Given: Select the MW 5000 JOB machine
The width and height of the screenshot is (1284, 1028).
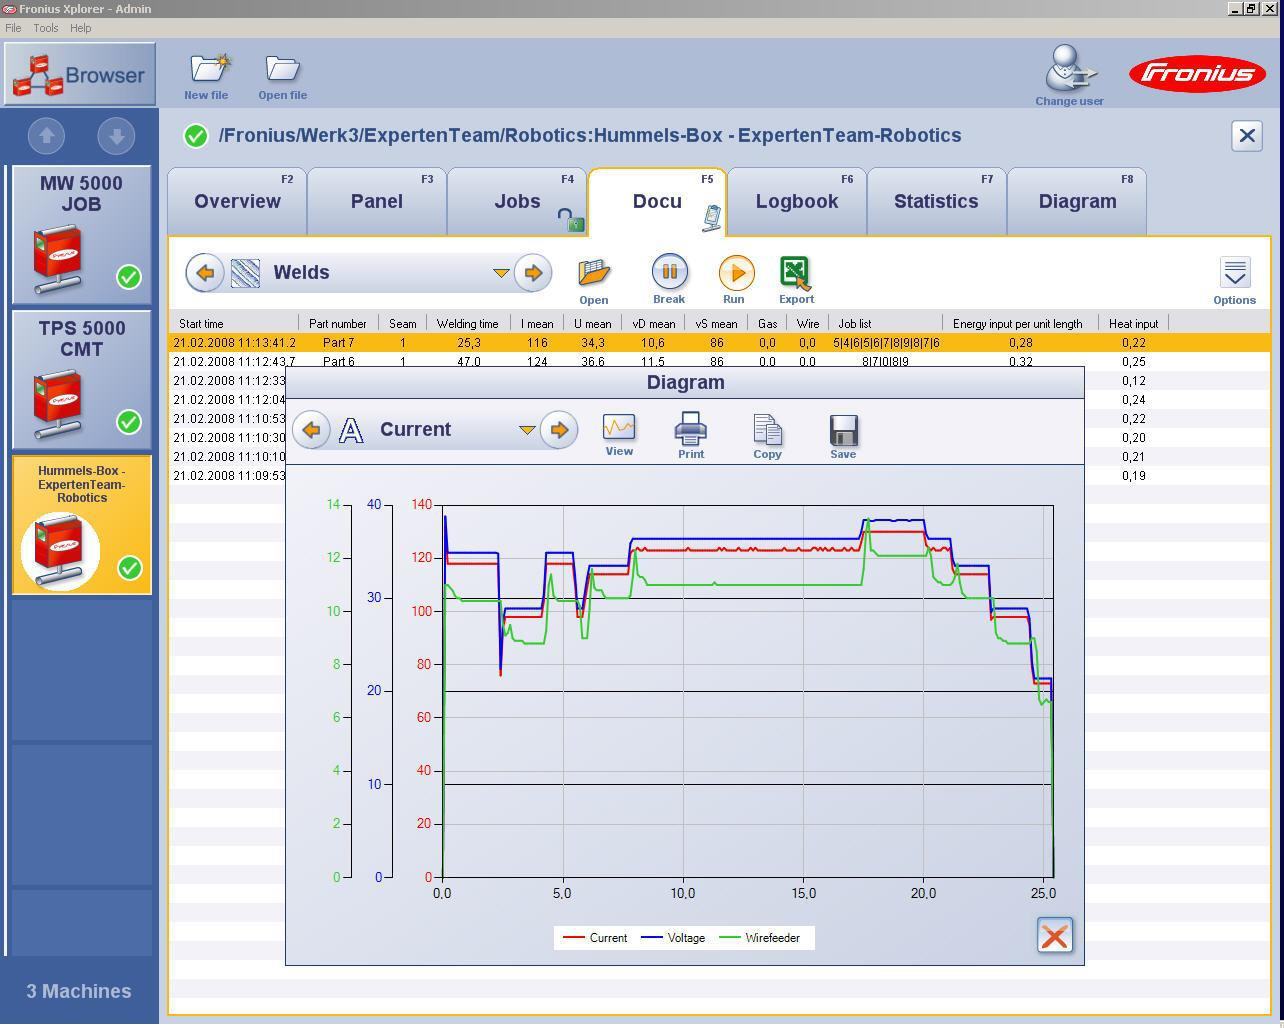Looking at the screenshot, I should click(x=82, y=234).
